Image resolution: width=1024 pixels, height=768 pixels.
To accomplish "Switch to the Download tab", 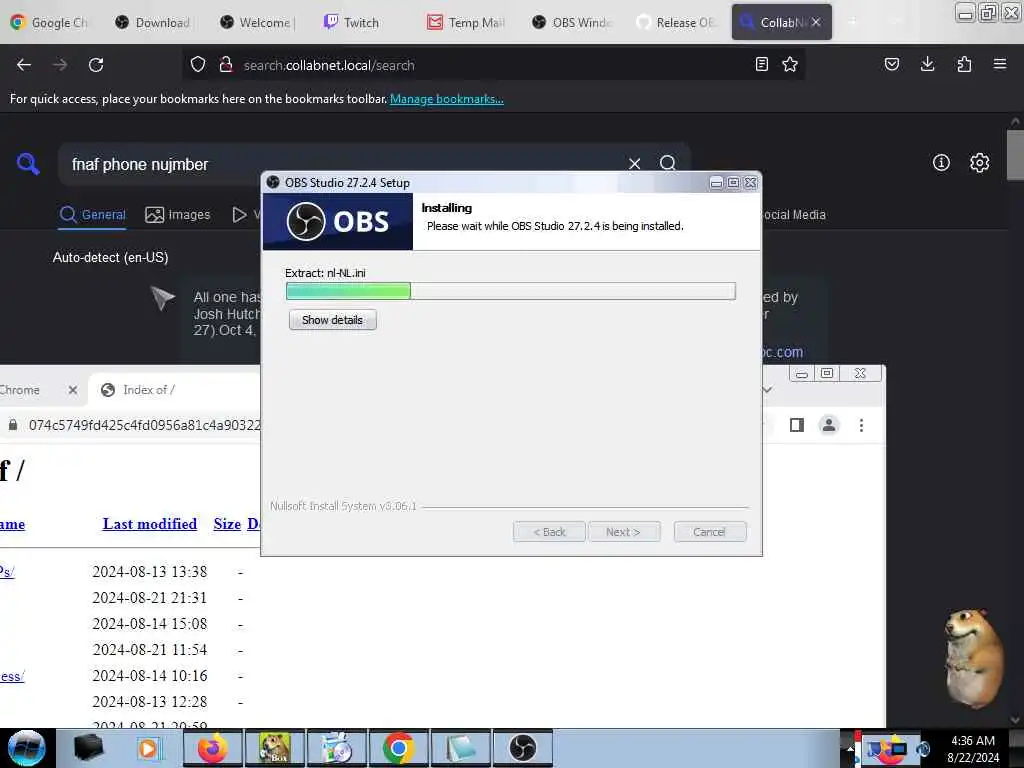I will click(153, 22).
